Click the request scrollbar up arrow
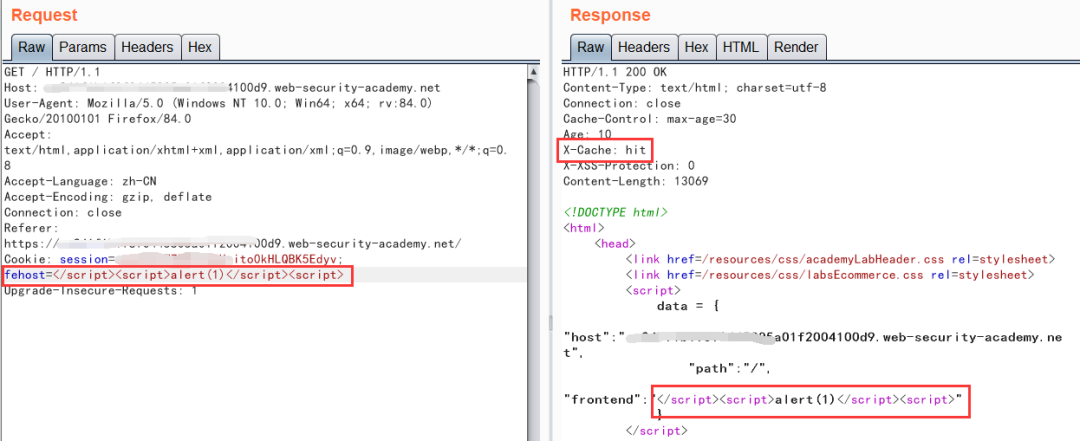Image resolution: width=1080 pixels, height=441 pixels. point(534,72)
